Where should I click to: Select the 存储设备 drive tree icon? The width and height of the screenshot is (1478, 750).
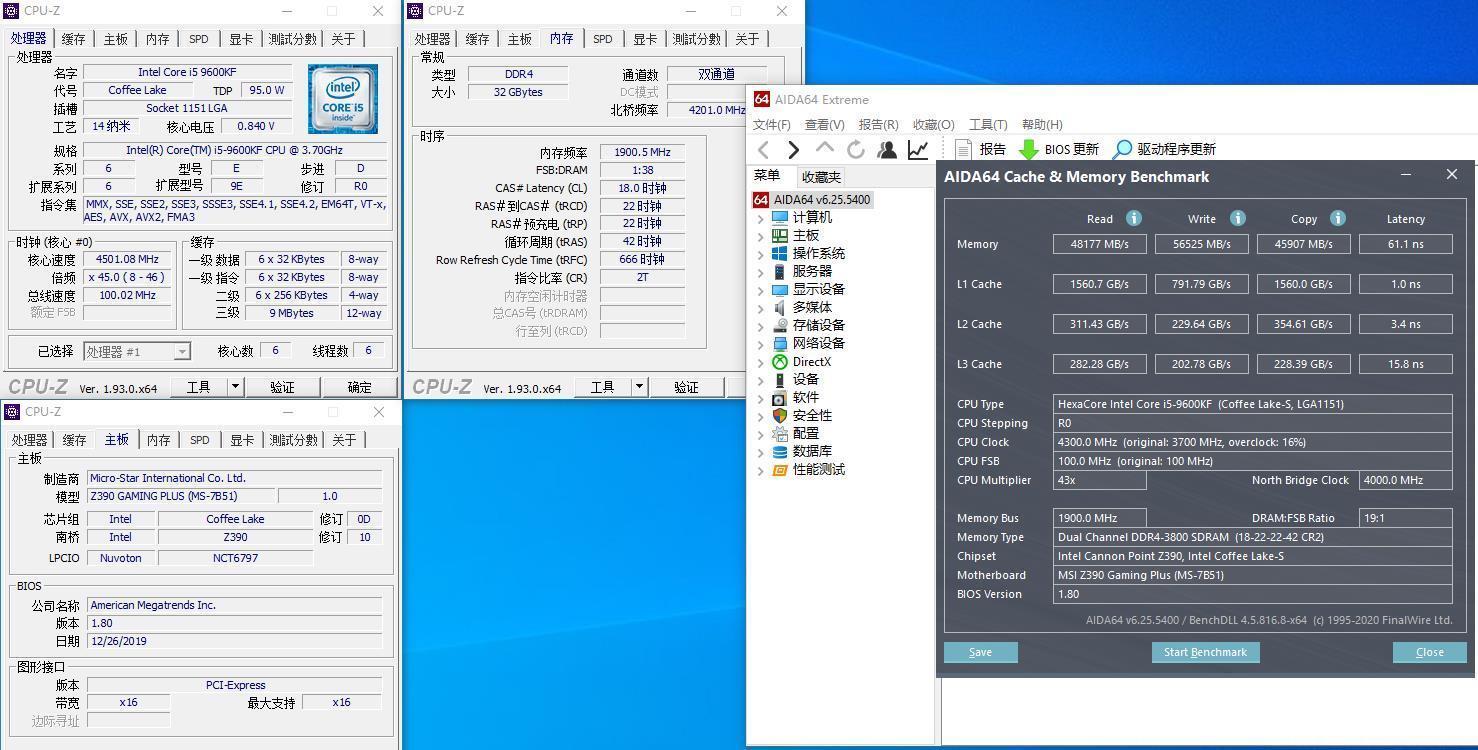point(780,325)
